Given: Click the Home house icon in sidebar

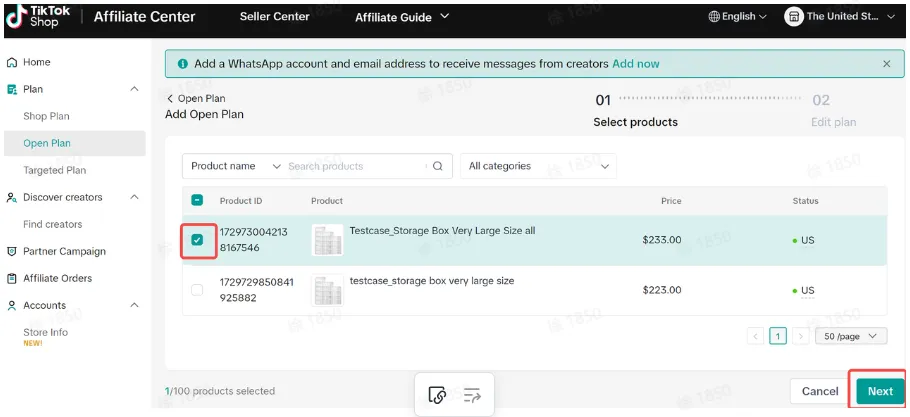Looking at the screenshot, I should pos(12,62).
